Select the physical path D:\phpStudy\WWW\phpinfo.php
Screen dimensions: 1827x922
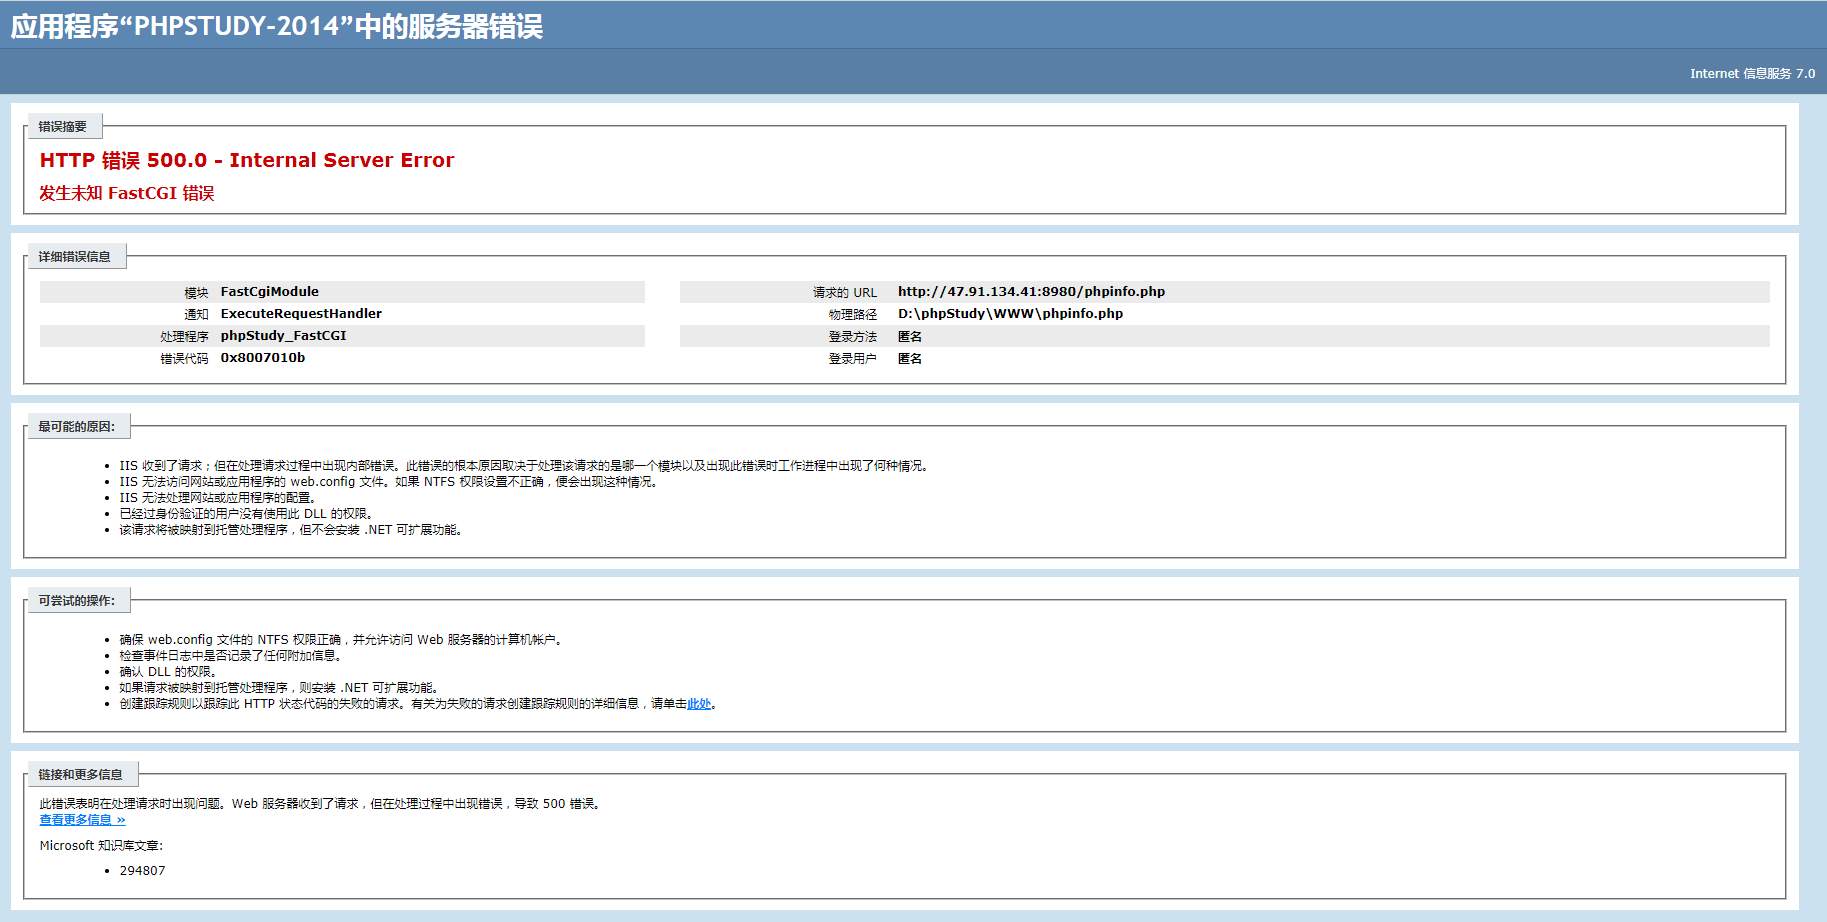(1011, 313)
